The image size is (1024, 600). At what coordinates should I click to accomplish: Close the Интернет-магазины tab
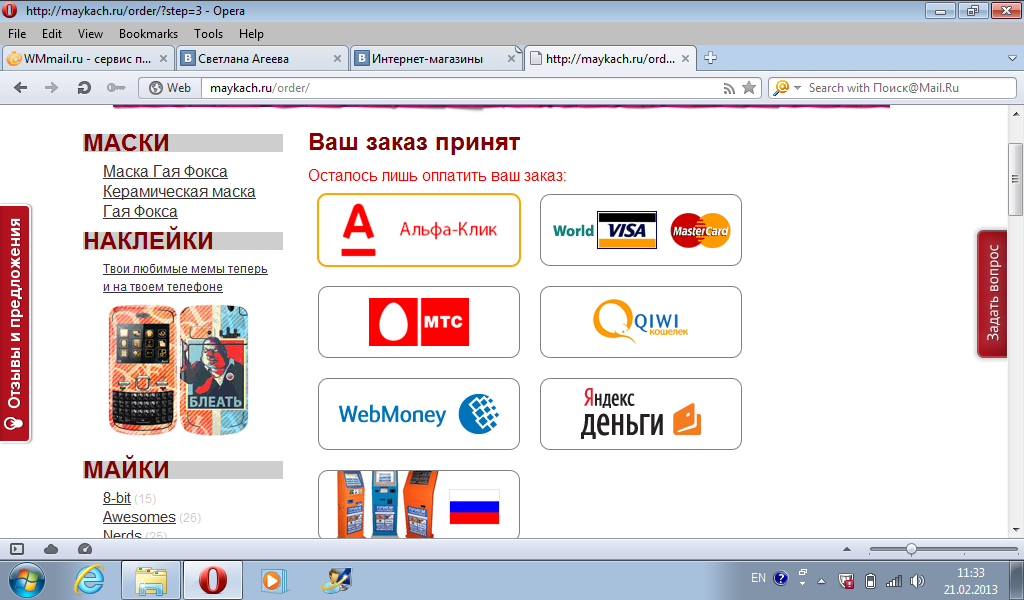512,59
